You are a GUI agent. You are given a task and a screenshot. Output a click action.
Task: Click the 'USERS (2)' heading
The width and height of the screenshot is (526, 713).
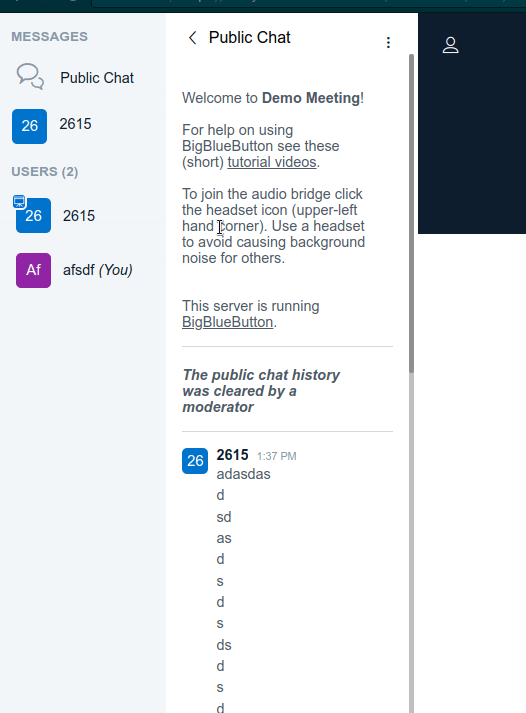pos(45,171)
